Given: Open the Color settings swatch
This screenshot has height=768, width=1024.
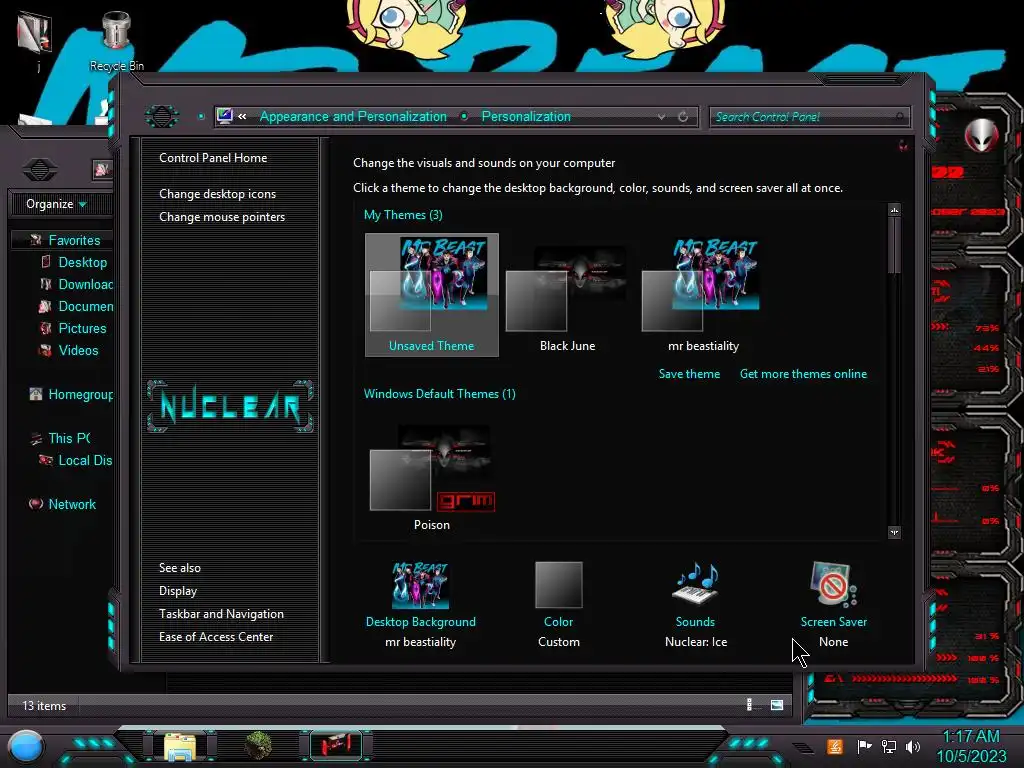Looking at the screenshot, I should point(558,584).
